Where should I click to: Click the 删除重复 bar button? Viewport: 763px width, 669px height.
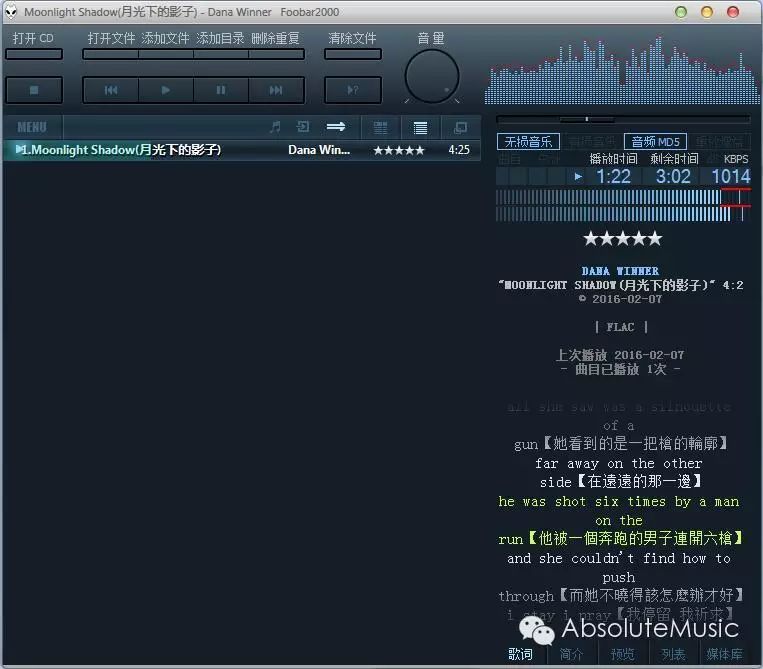coord(276,54)
